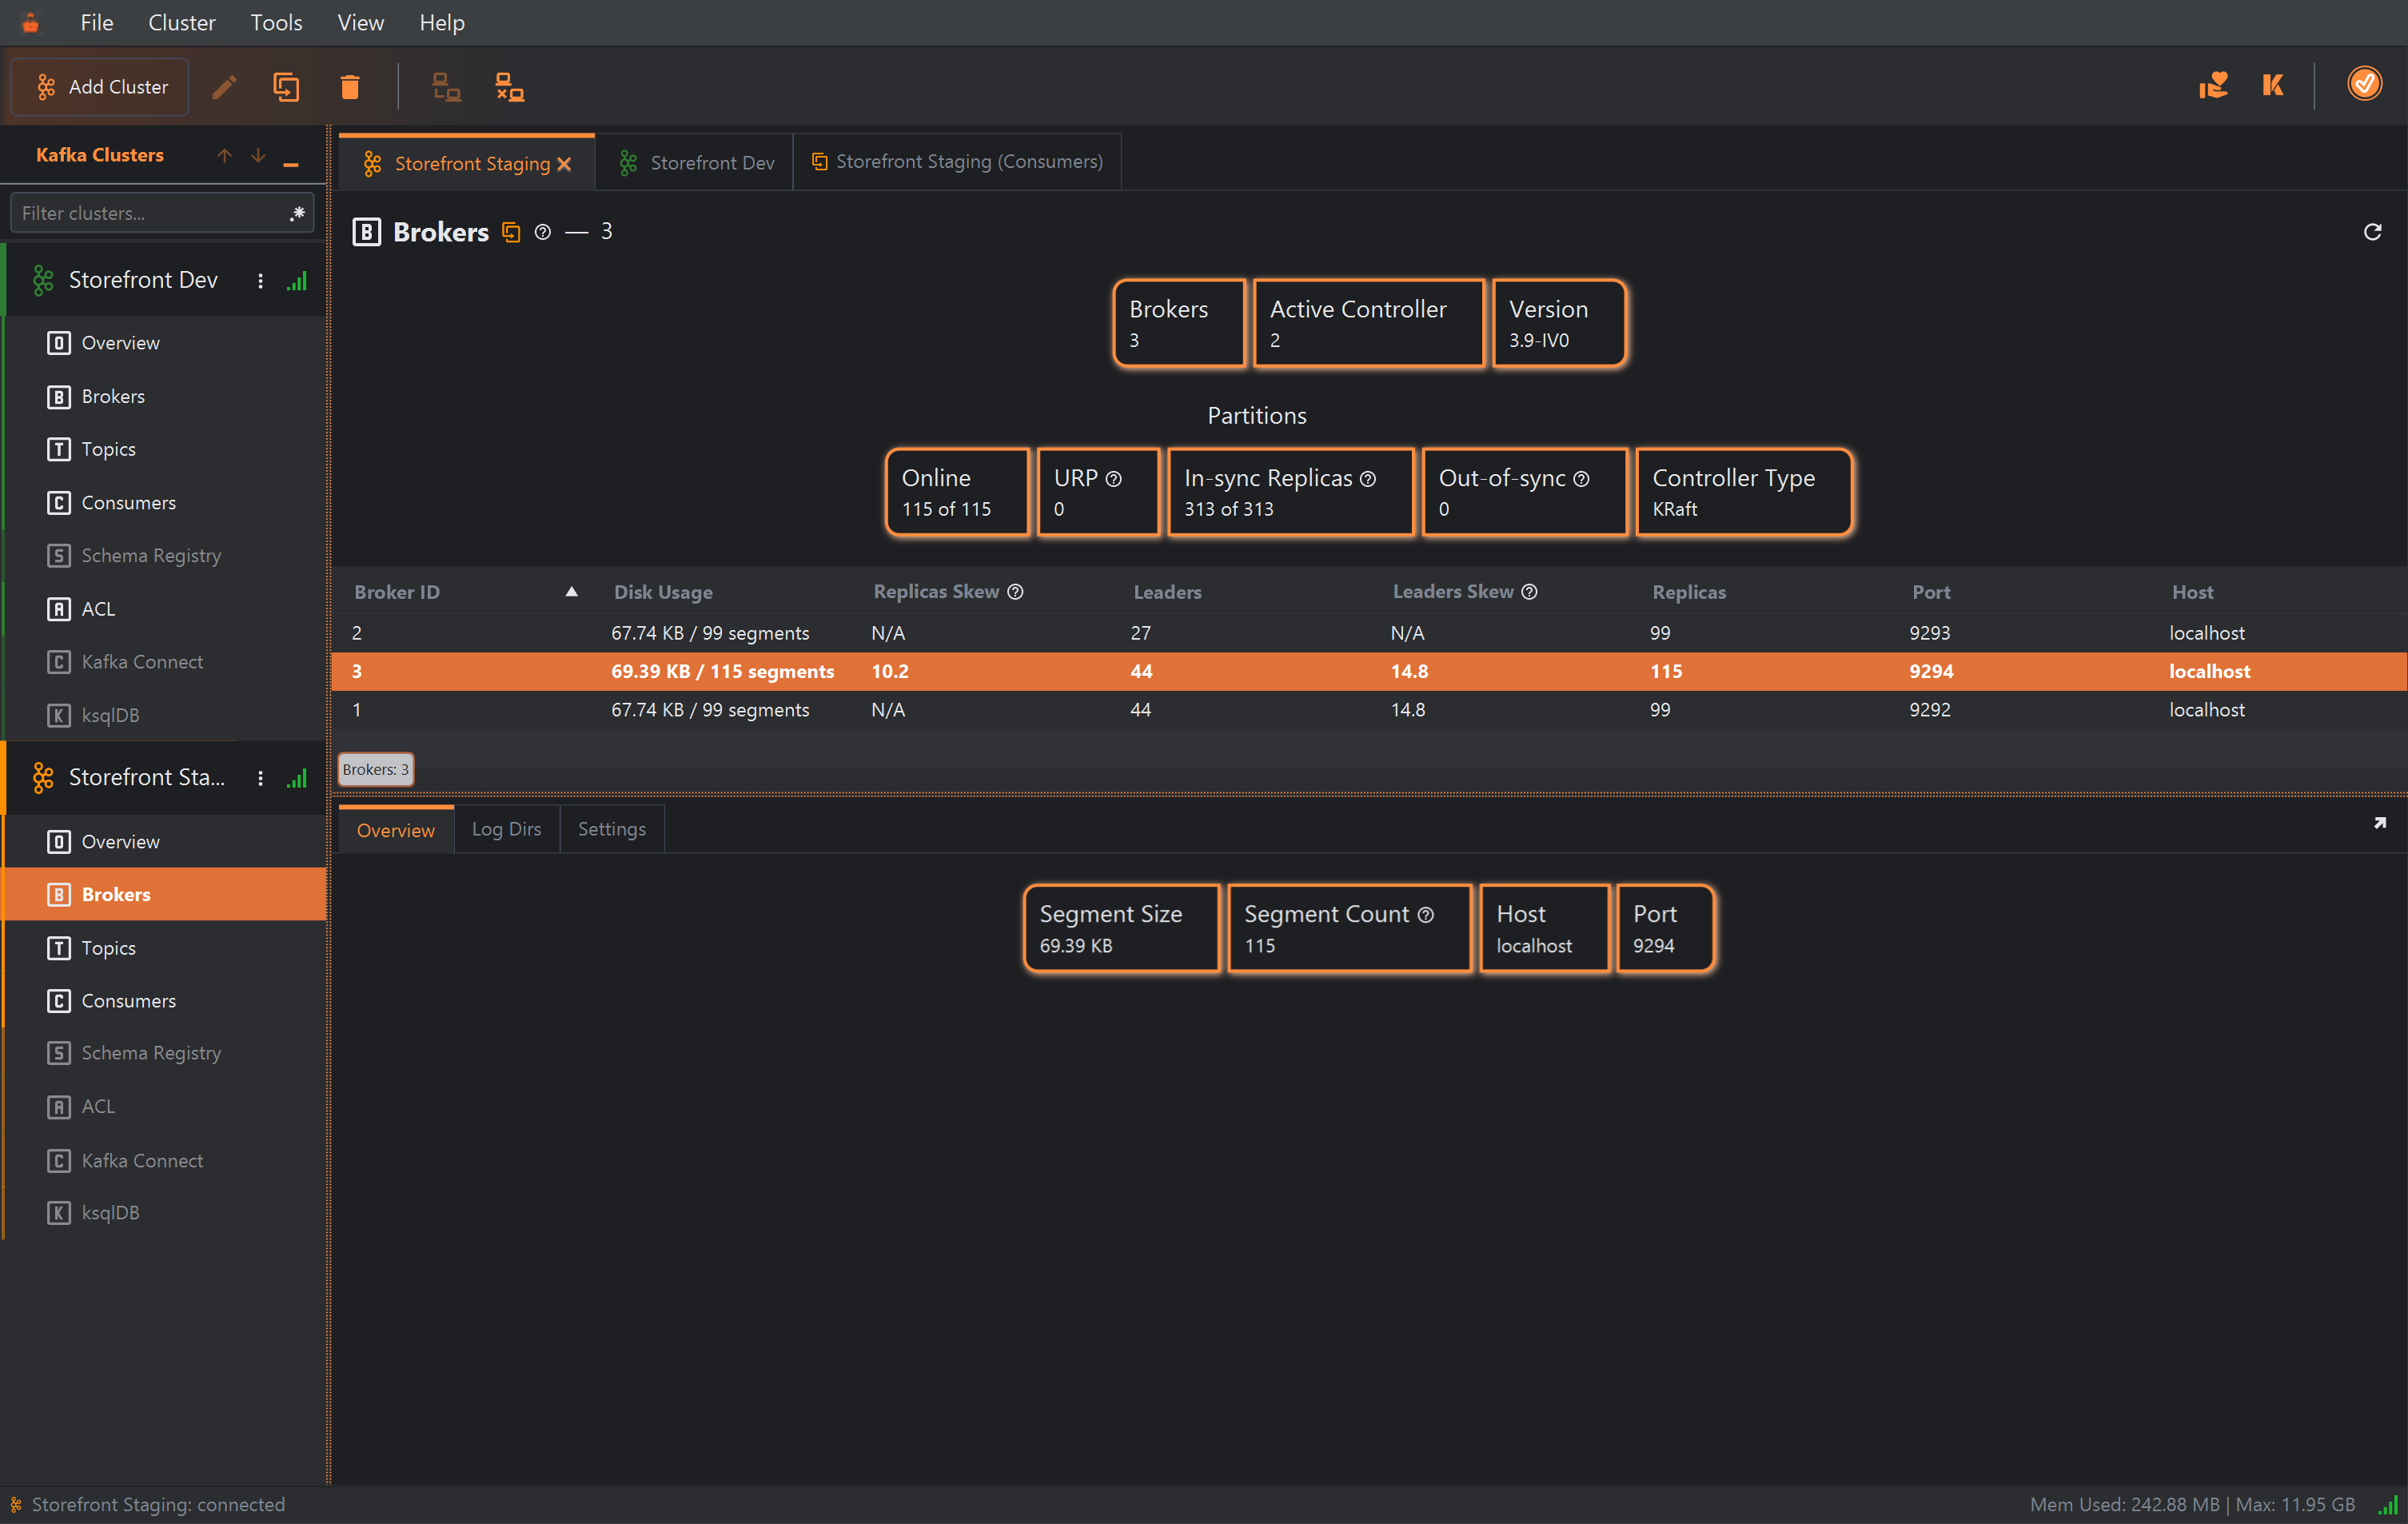
Task: Click the URP help icon
Action: pos(1113,479)
